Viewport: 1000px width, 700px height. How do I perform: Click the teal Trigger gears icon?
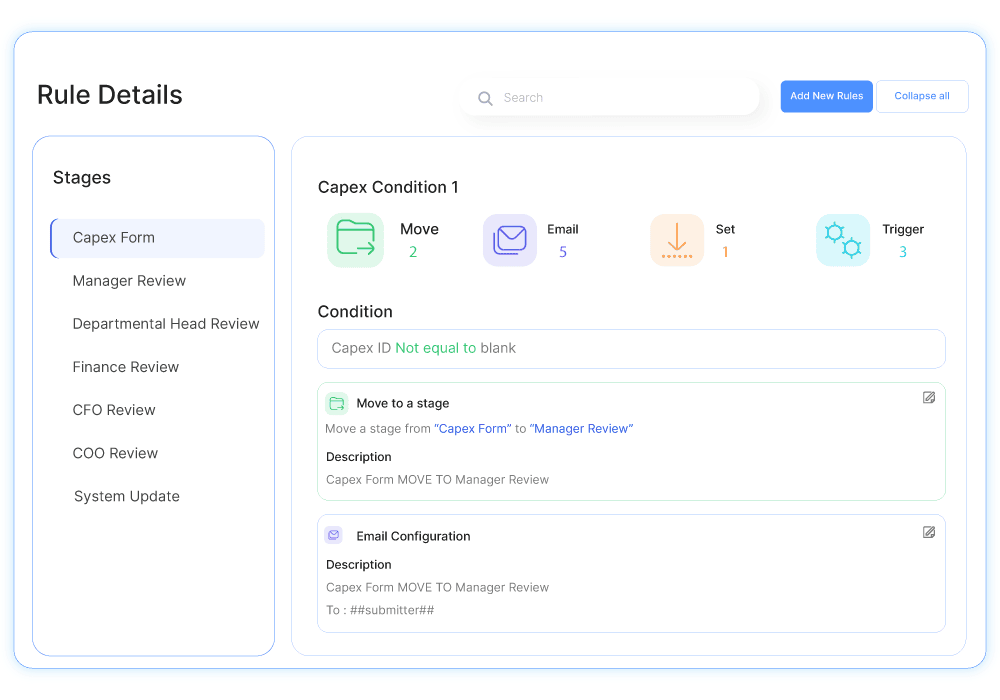point(842,240)
